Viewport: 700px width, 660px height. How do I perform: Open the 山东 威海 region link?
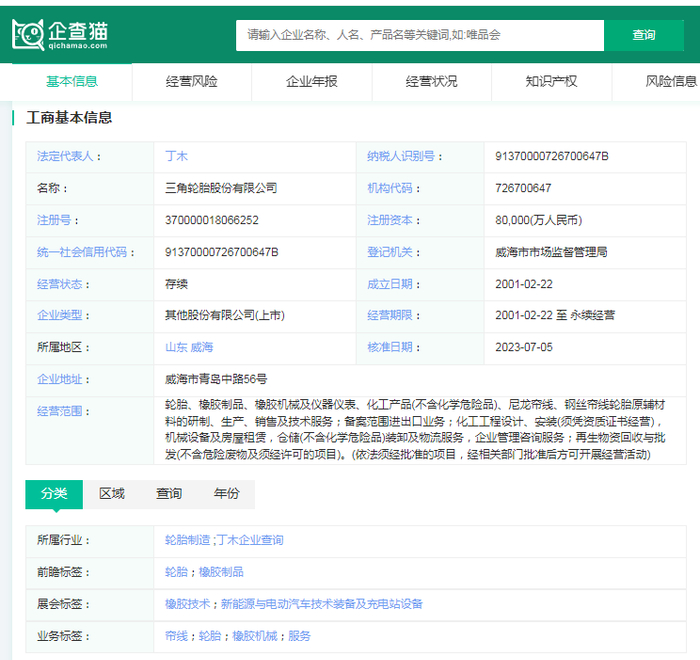(x=189, y=347)
